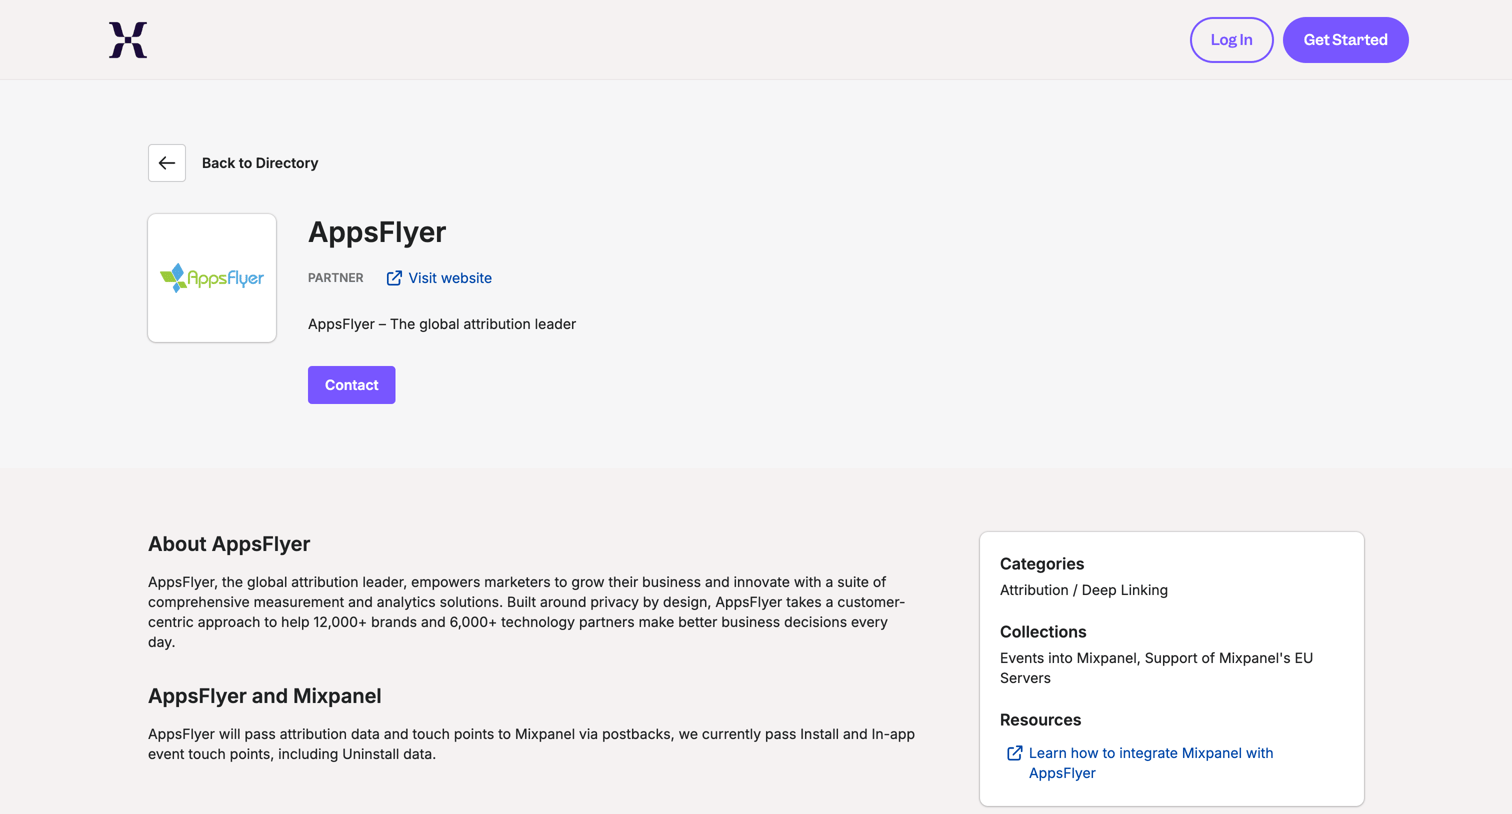1512x814 pixels.
Task: Click the tagline "The global attribution leader"
Action: [483, 324]
